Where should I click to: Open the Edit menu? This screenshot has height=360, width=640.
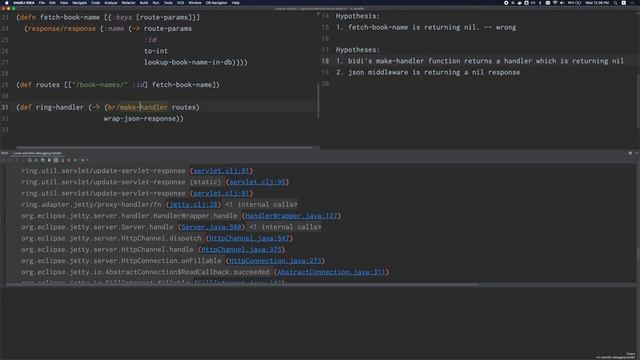click(52, 3)
